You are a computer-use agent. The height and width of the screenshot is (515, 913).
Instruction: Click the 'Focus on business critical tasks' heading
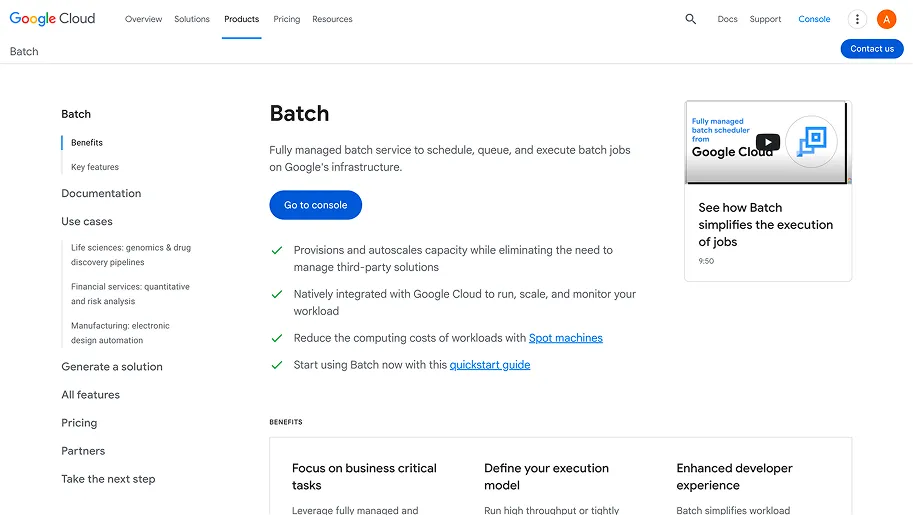pos(364,477)
